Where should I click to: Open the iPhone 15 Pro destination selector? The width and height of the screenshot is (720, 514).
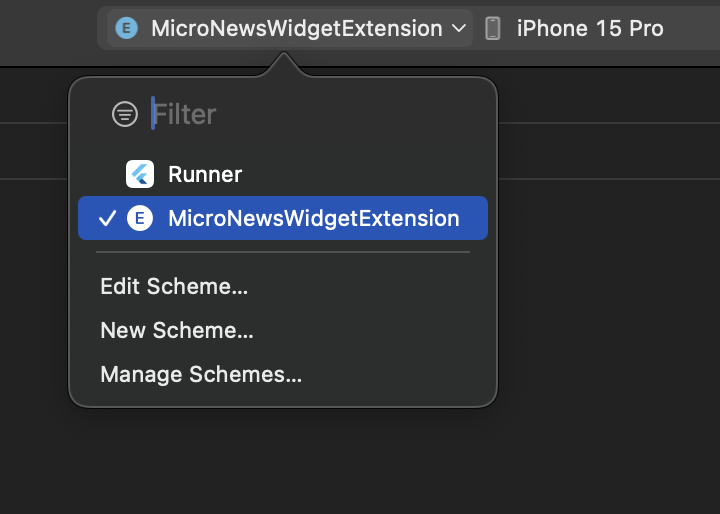click(x=589, y=28)
